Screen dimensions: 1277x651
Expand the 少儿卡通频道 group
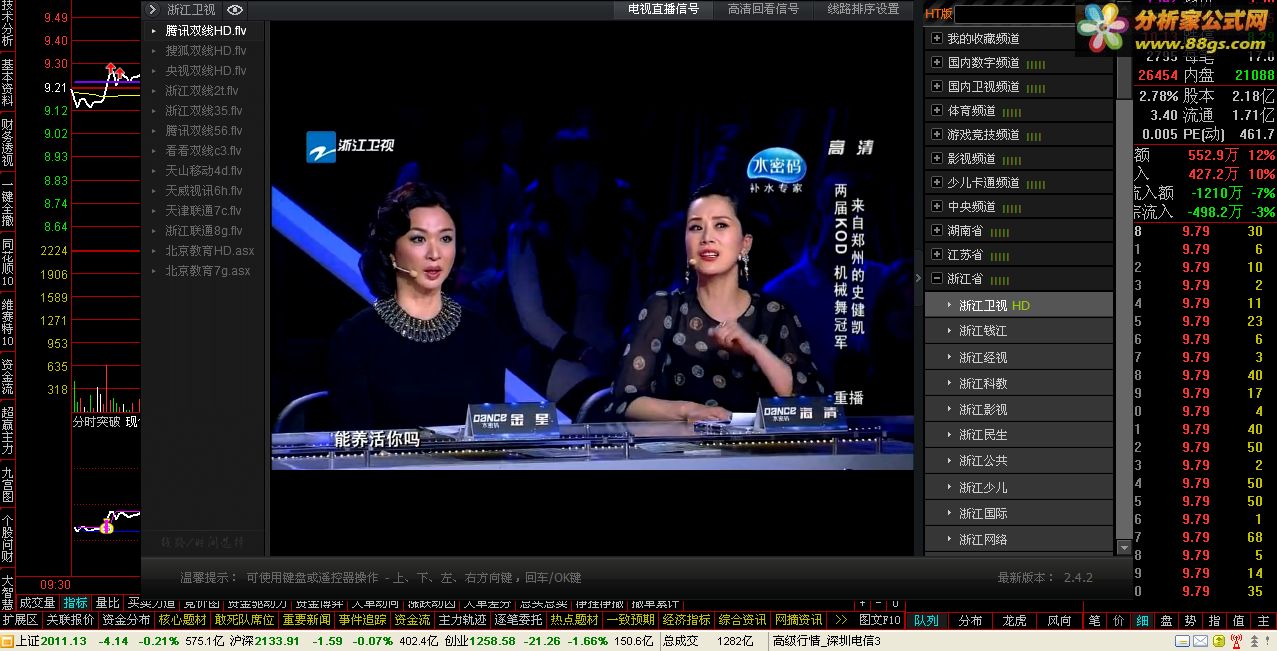937,182
